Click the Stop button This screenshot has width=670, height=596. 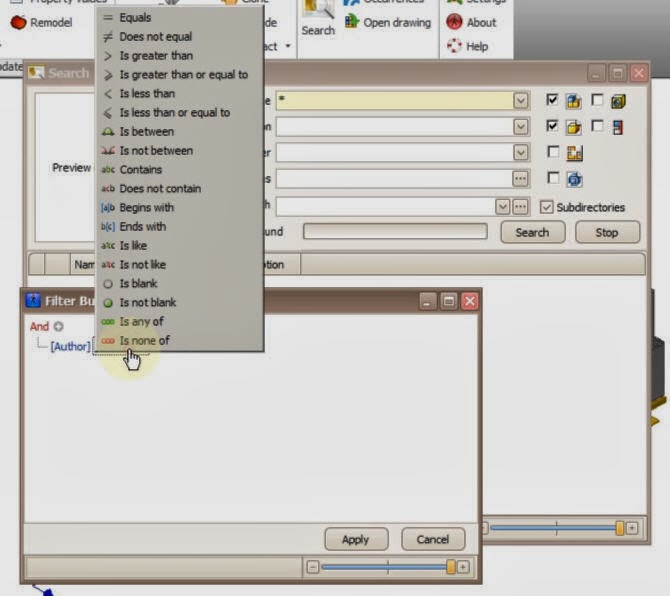607,232
